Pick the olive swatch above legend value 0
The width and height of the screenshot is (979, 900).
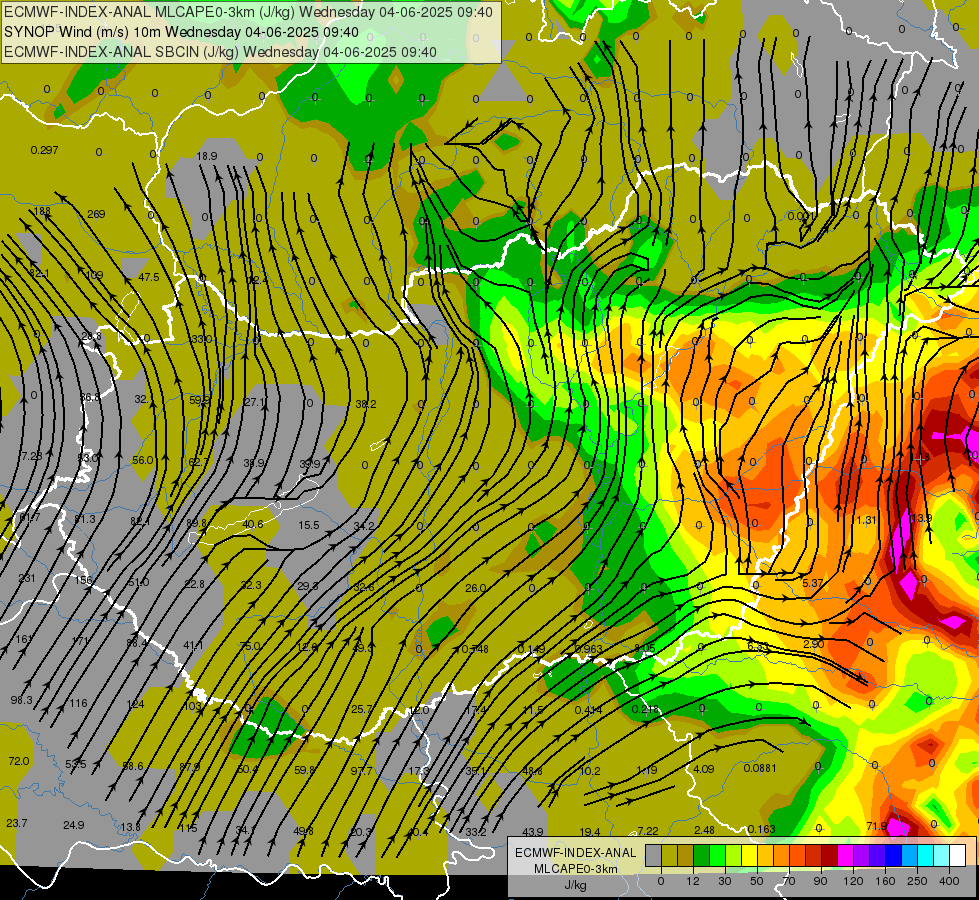coord(670,855)
